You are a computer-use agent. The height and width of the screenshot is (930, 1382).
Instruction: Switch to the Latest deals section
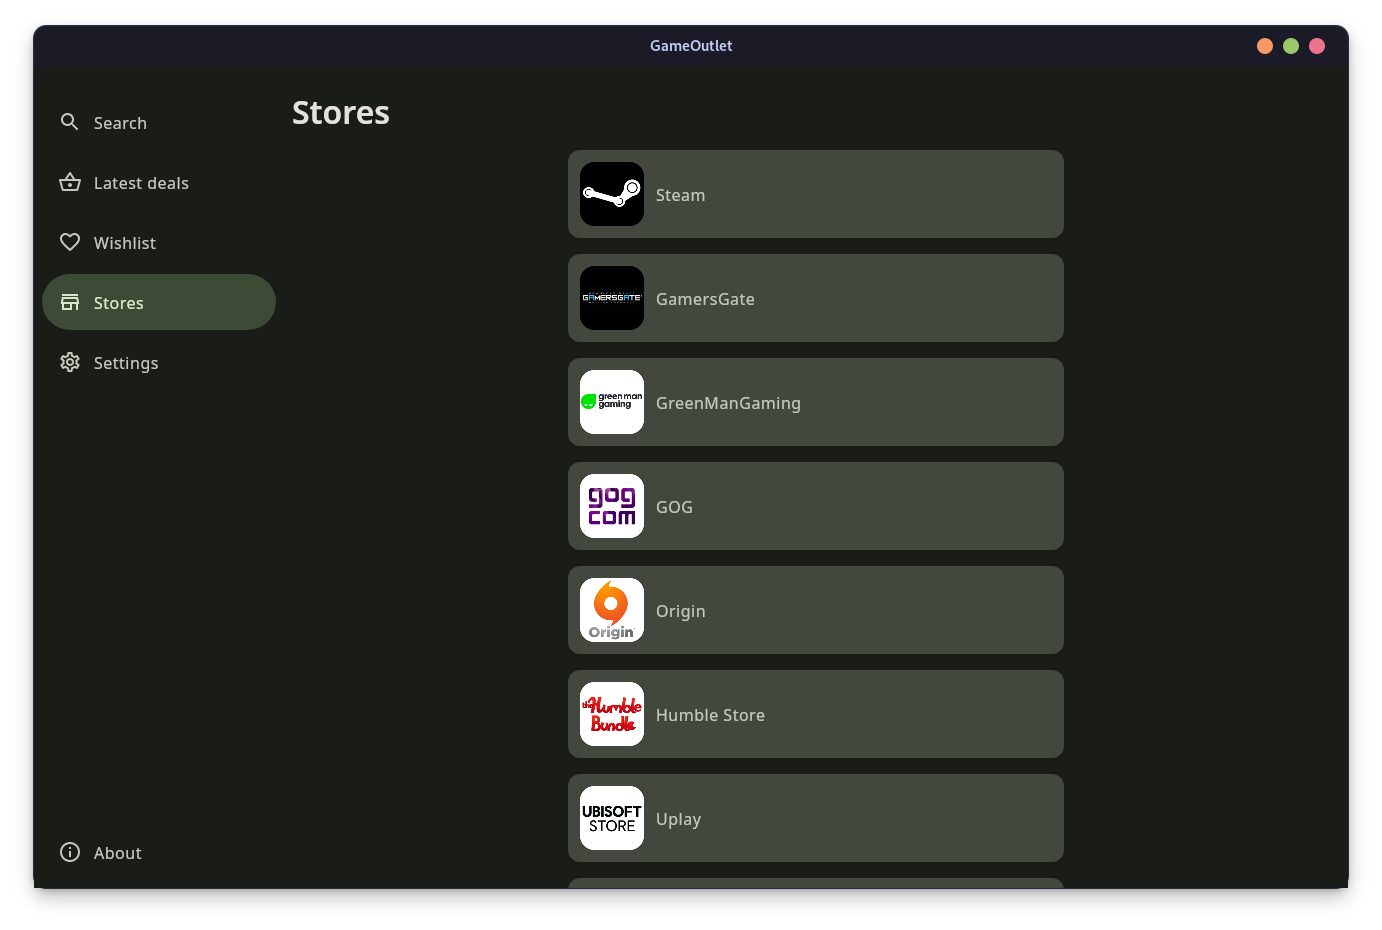point(141,182)
